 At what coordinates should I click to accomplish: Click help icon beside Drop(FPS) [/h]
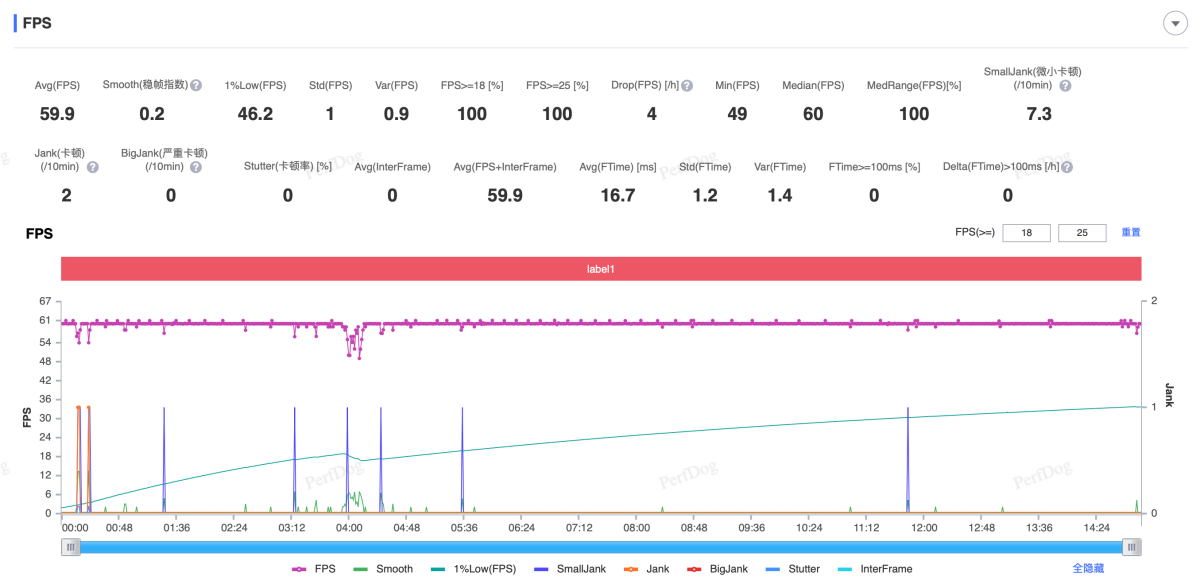coord(687,86)
